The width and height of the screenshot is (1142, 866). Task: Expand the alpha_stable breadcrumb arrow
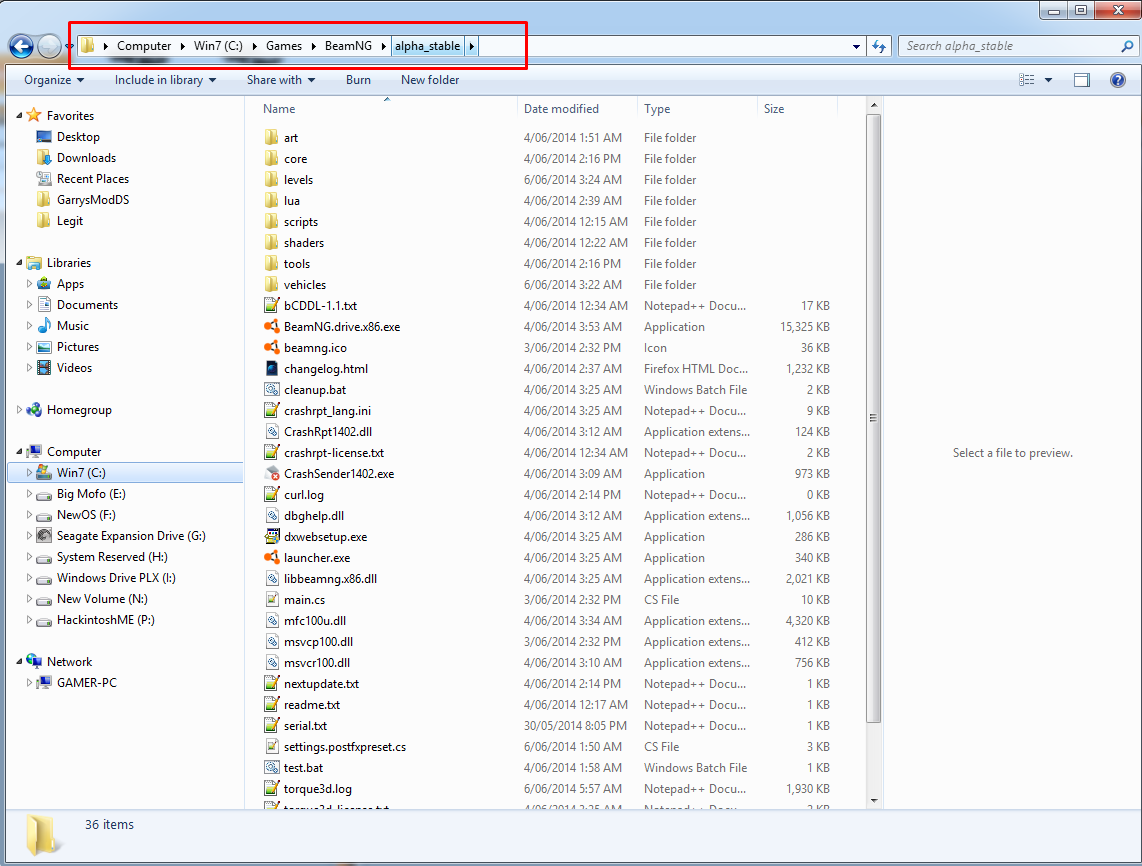471,46
